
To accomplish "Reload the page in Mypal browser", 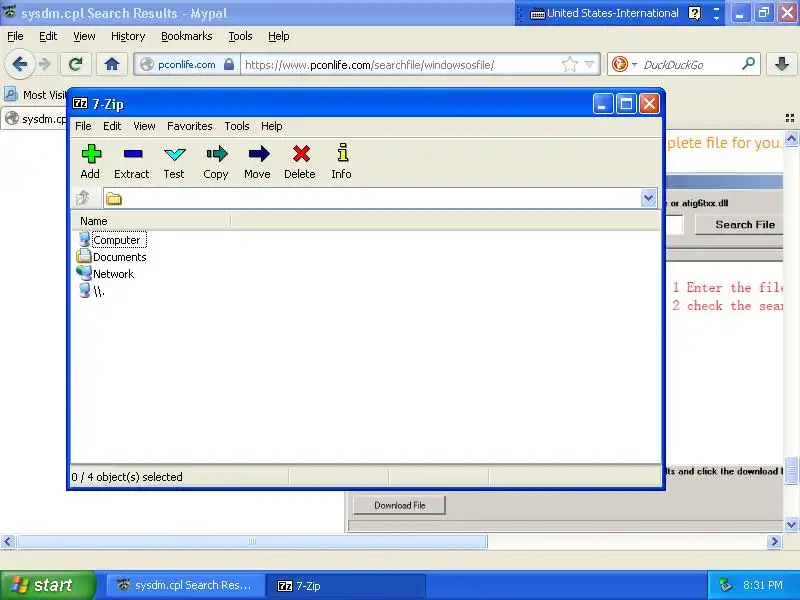I will [76, 64].
